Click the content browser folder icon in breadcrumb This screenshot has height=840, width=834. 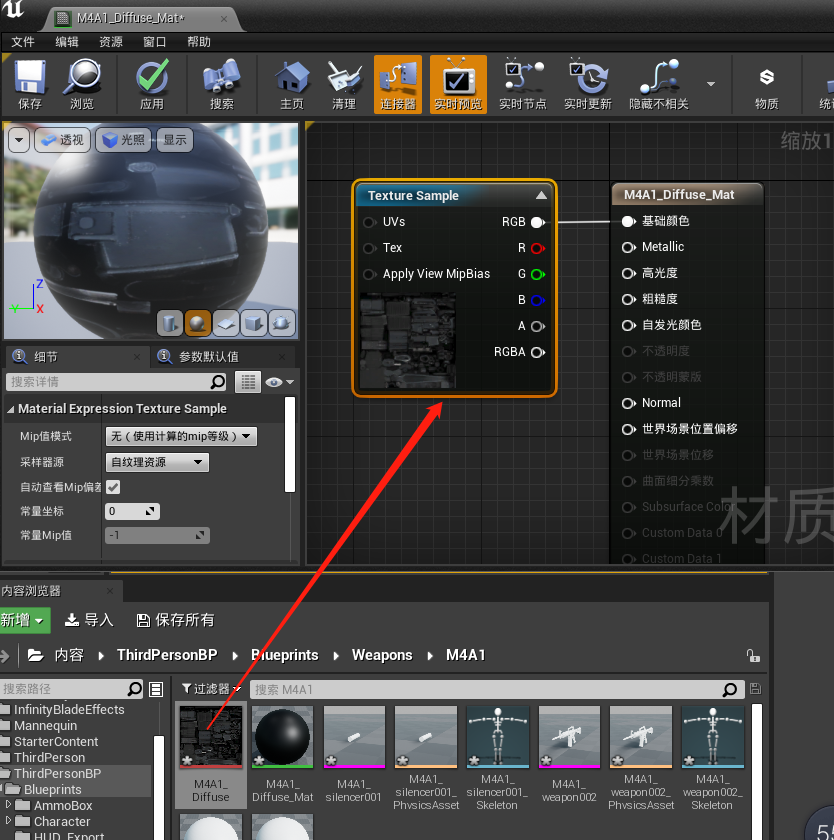point(35,655)
